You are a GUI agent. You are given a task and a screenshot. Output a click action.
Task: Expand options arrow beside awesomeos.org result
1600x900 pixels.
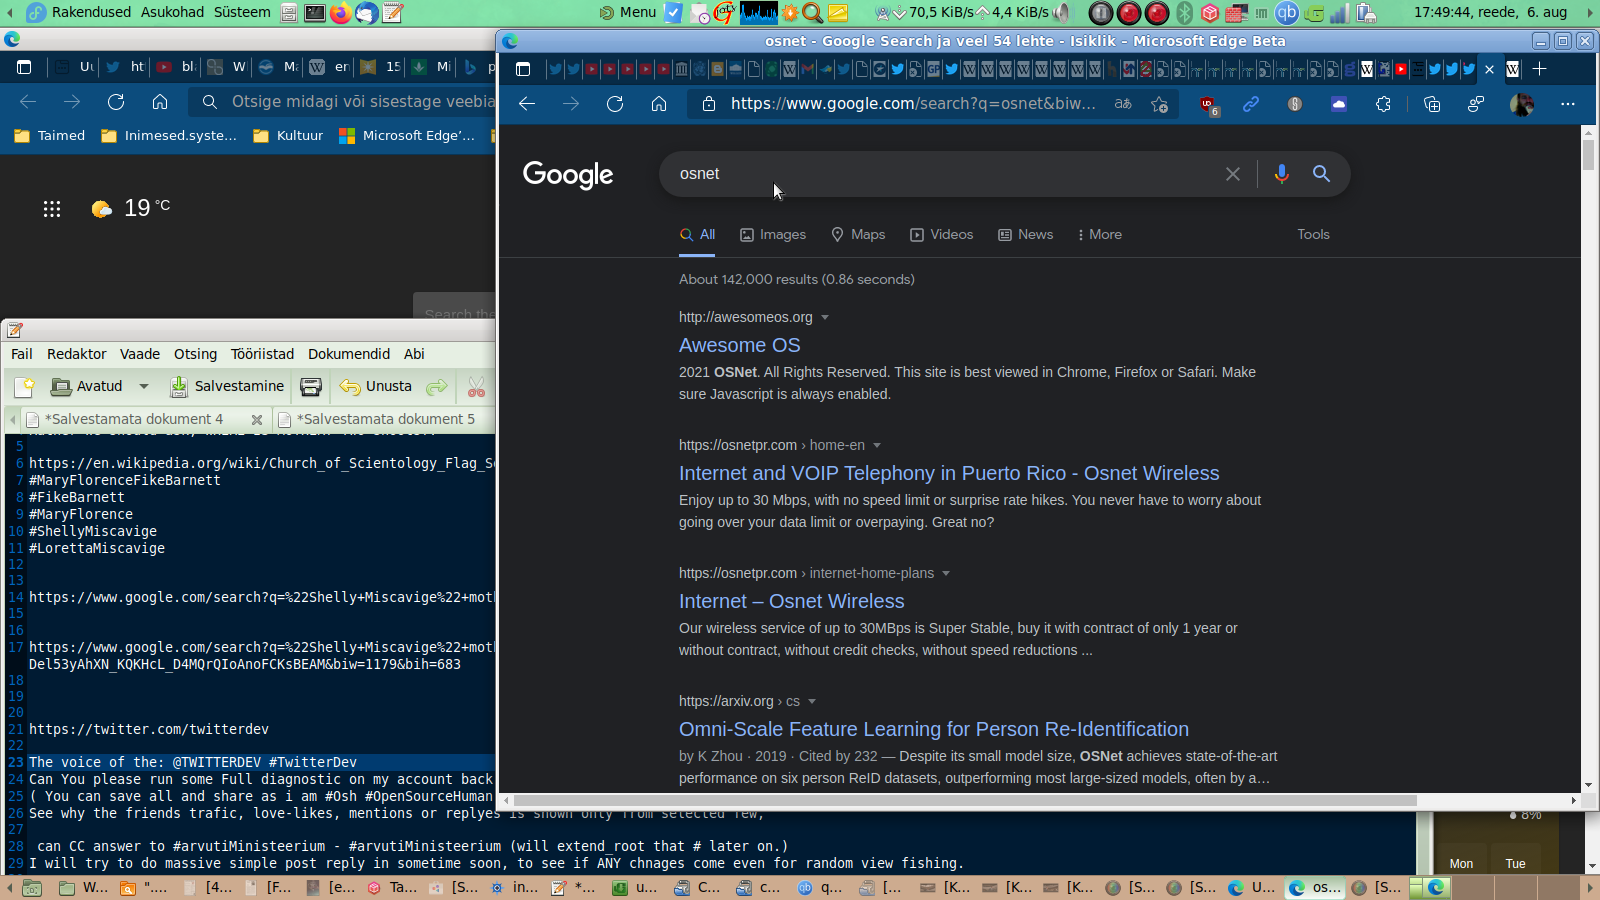(x=825, y=318)
